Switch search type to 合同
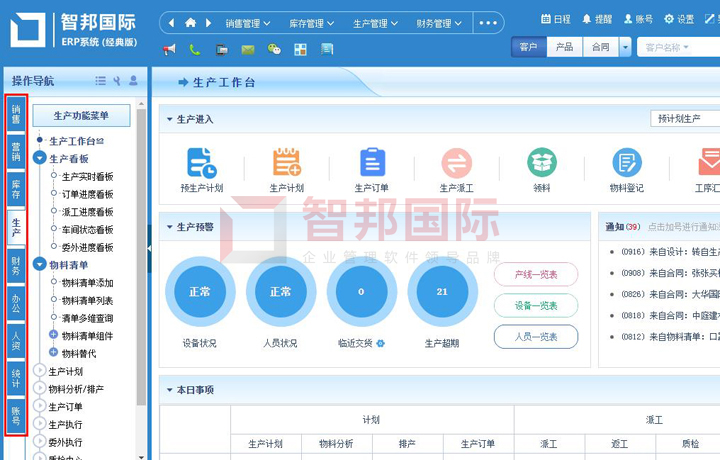720x460 pixels. point(599,47)
